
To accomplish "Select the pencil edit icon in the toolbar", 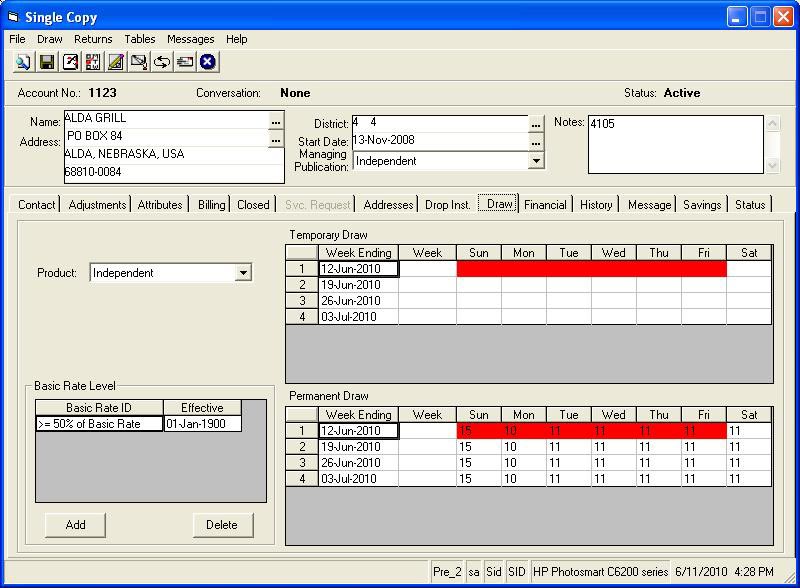I will coord(114,62).
